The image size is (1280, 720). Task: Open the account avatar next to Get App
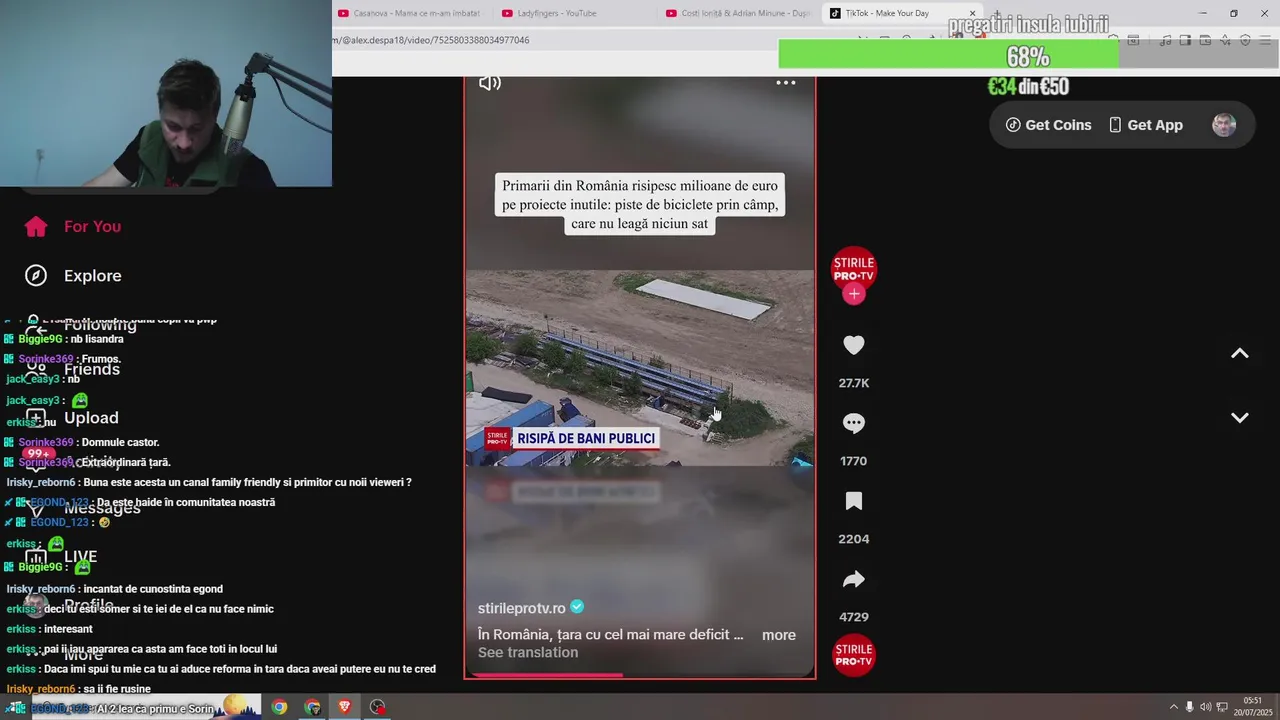tap(1224, 125)
